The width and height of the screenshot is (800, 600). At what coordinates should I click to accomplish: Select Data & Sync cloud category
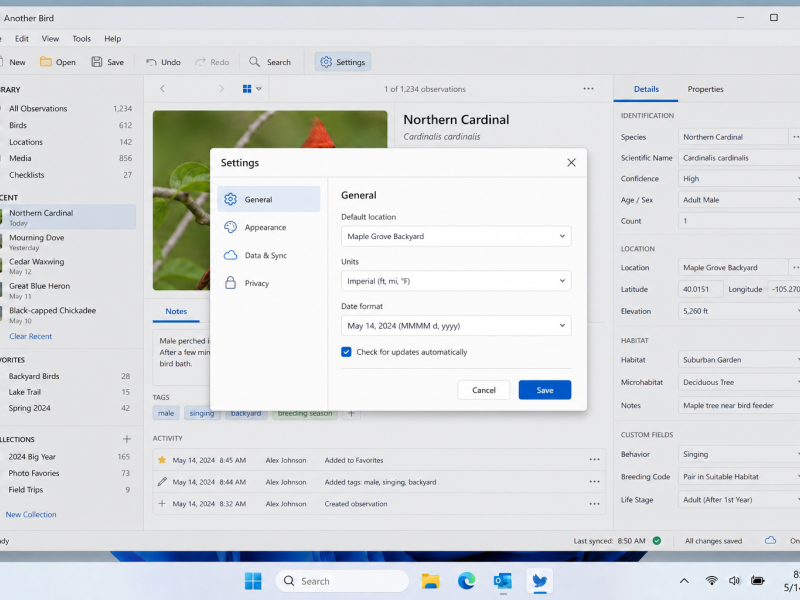pyautogui.click(x=269, y=255)
